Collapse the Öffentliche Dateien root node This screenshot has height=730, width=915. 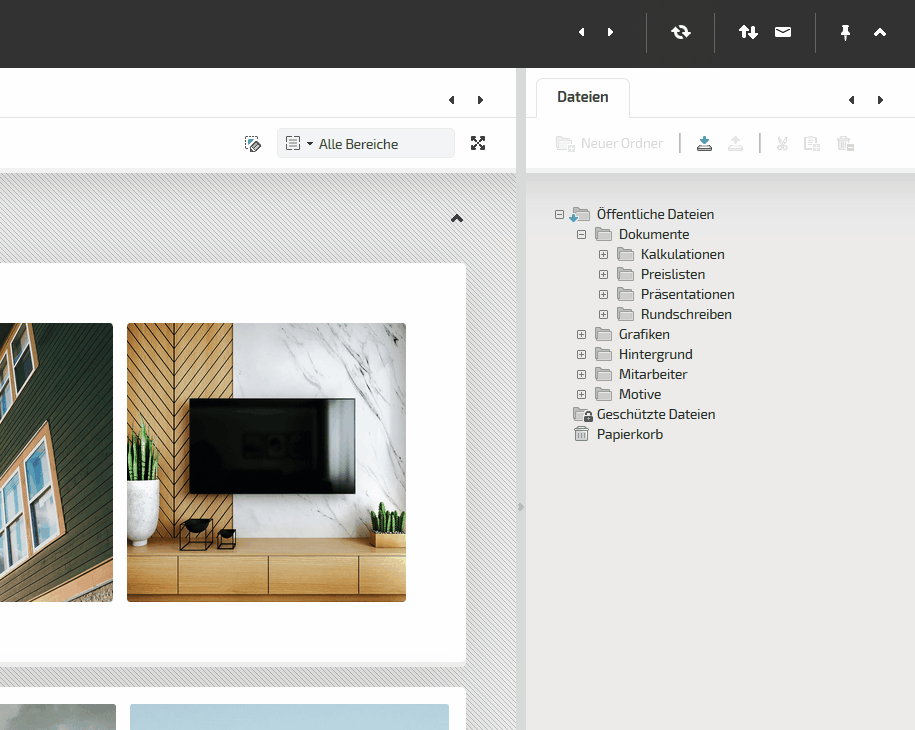pos(559,214)
